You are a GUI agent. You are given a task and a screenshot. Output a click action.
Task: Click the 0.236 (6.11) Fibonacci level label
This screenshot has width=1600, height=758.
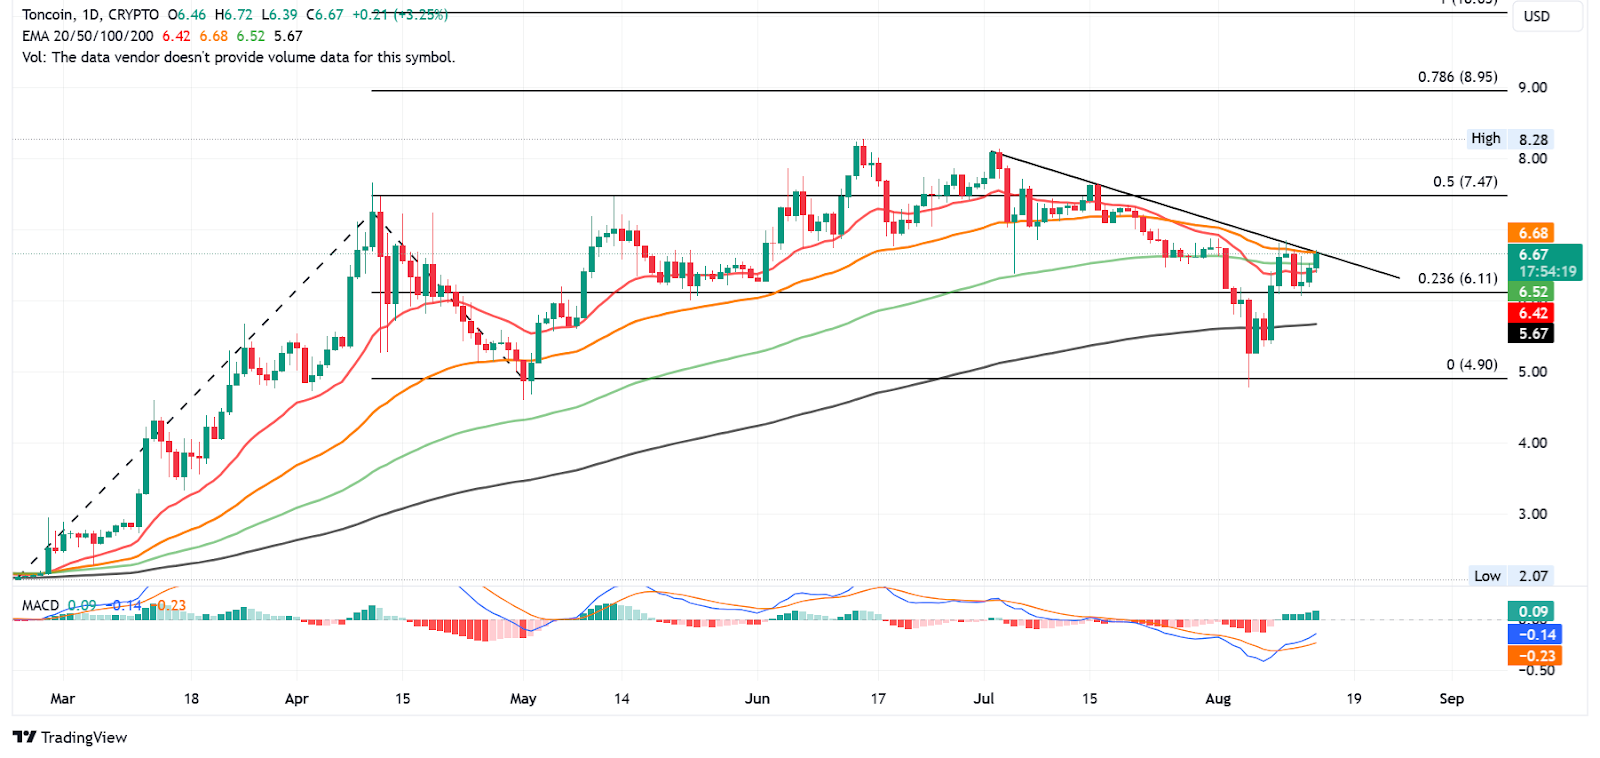1458,278
